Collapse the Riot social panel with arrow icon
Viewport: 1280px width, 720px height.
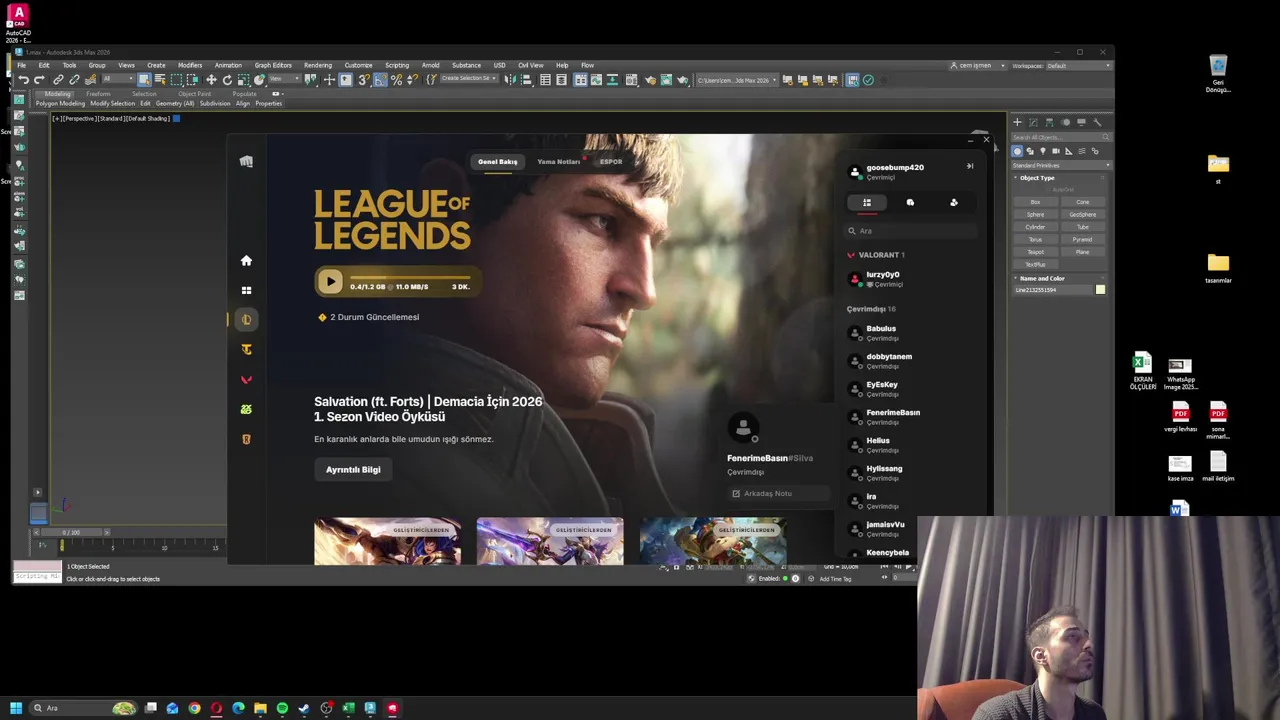click(969, 166)
